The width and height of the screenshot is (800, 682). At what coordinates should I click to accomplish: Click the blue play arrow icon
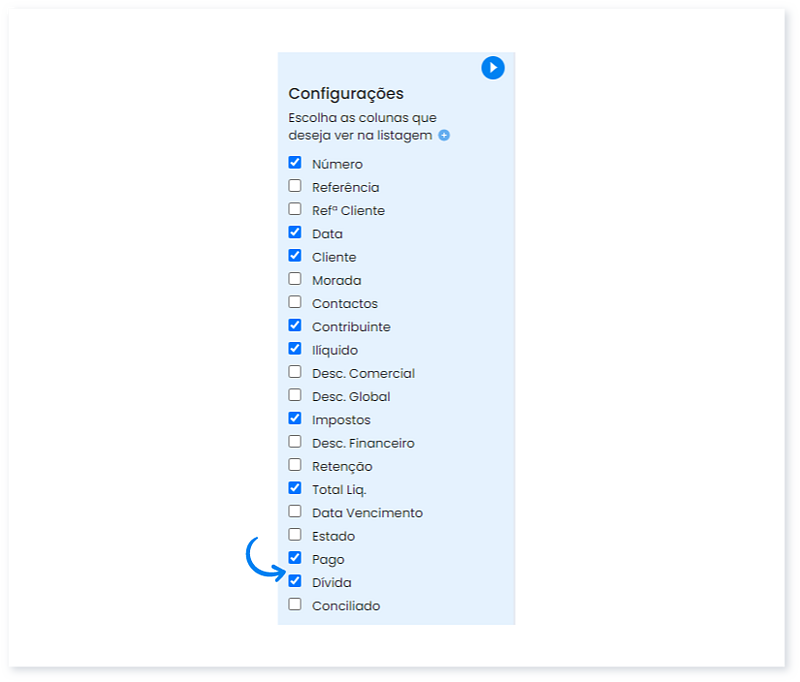point(492,67)
